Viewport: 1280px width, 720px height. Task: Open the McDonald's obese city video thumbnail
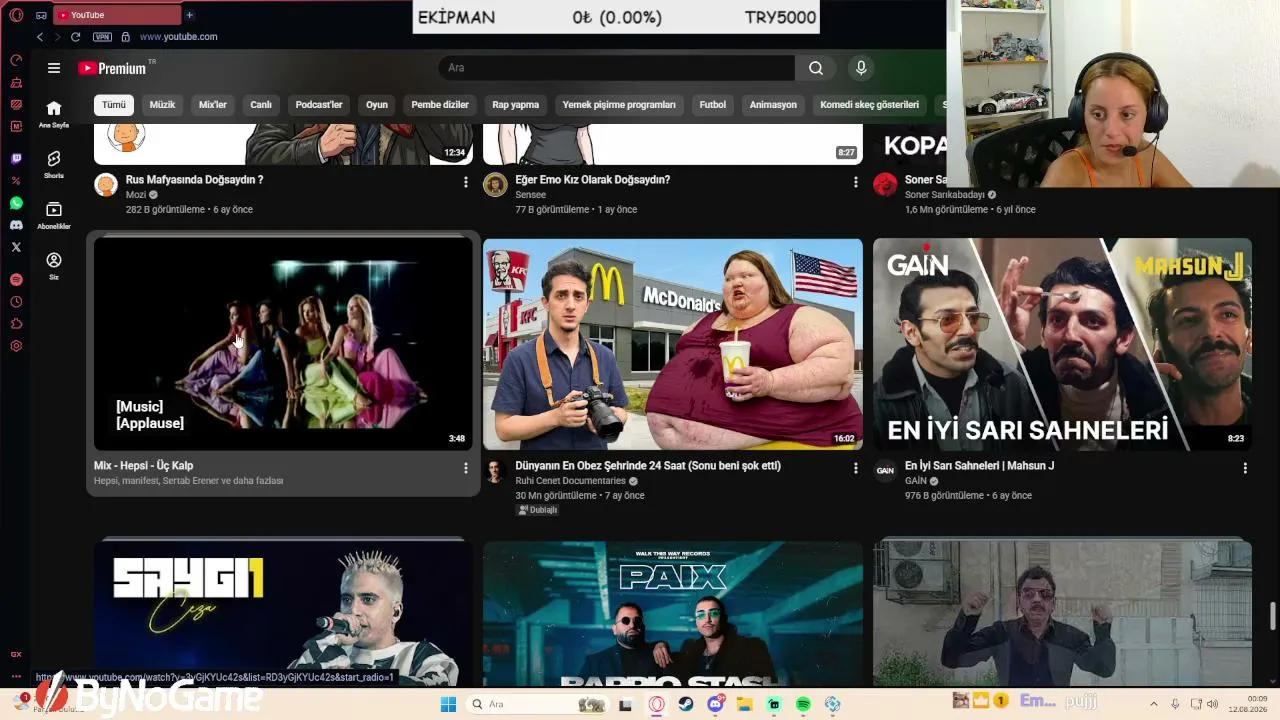(x=673, y=344)
